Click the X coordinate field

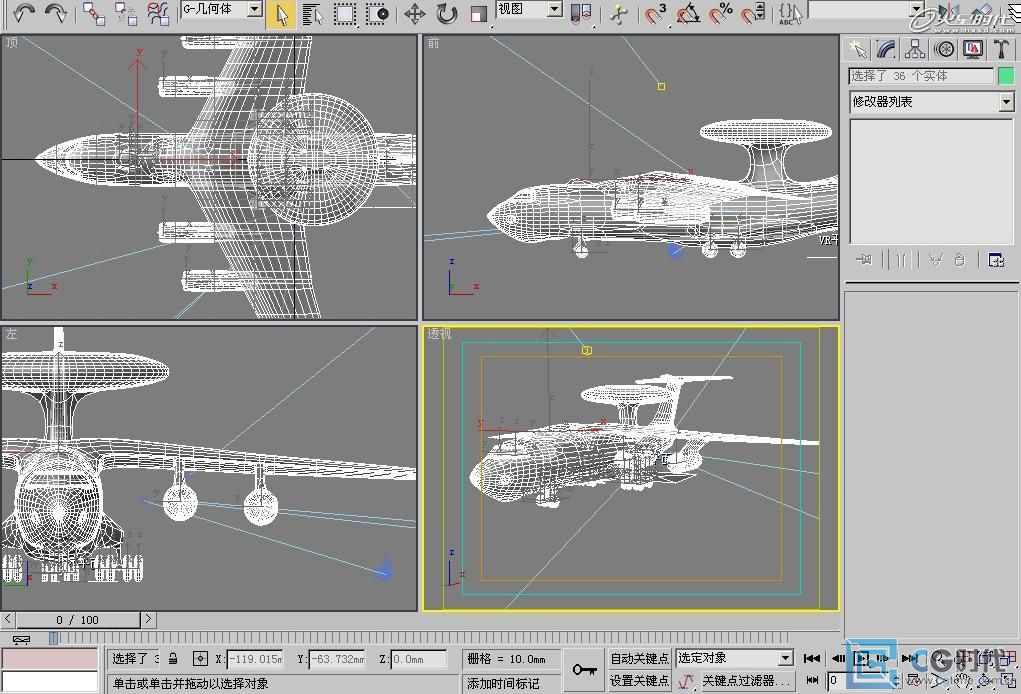pos(255,659)
